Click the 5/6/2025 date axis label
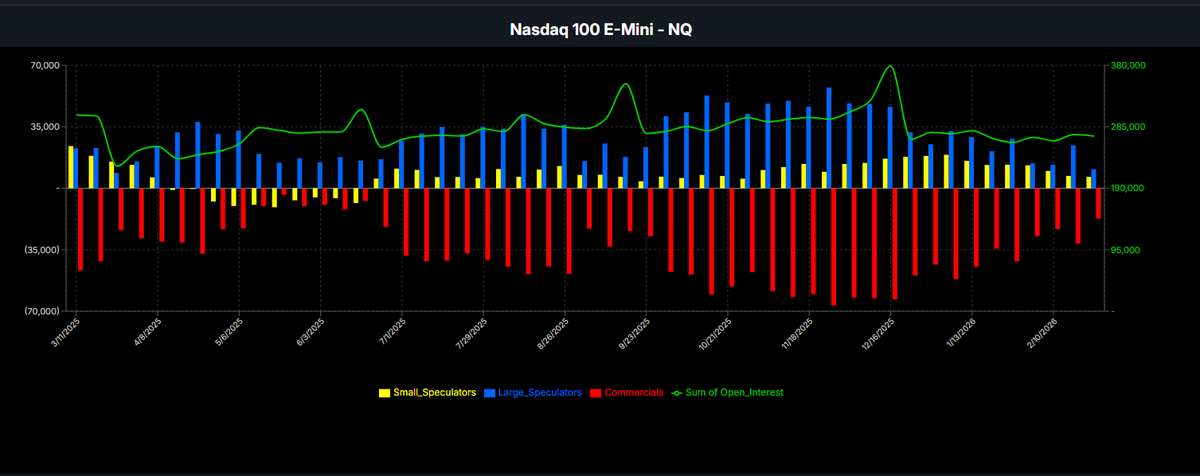 coord(228,332)
